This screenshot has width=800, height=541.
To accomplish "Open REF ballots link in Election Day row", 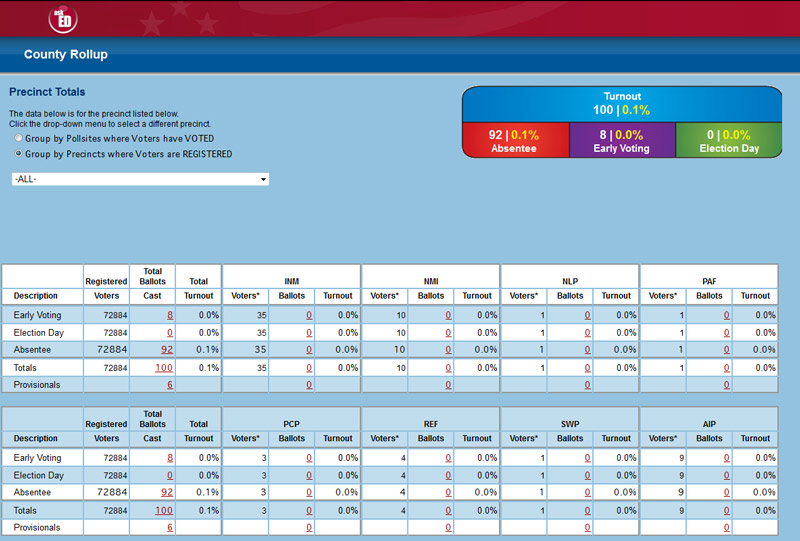I will 448,476.
